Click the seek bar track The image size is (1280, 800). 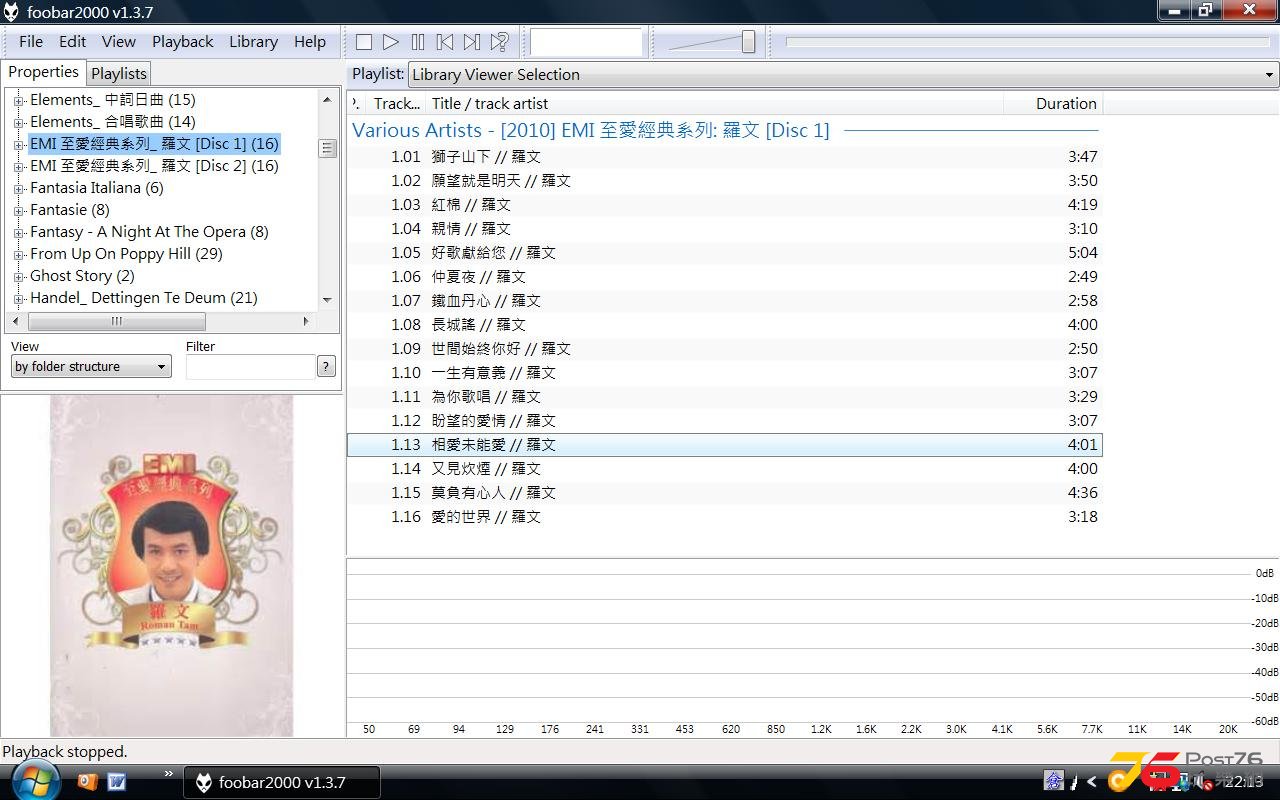(1029, 42)
